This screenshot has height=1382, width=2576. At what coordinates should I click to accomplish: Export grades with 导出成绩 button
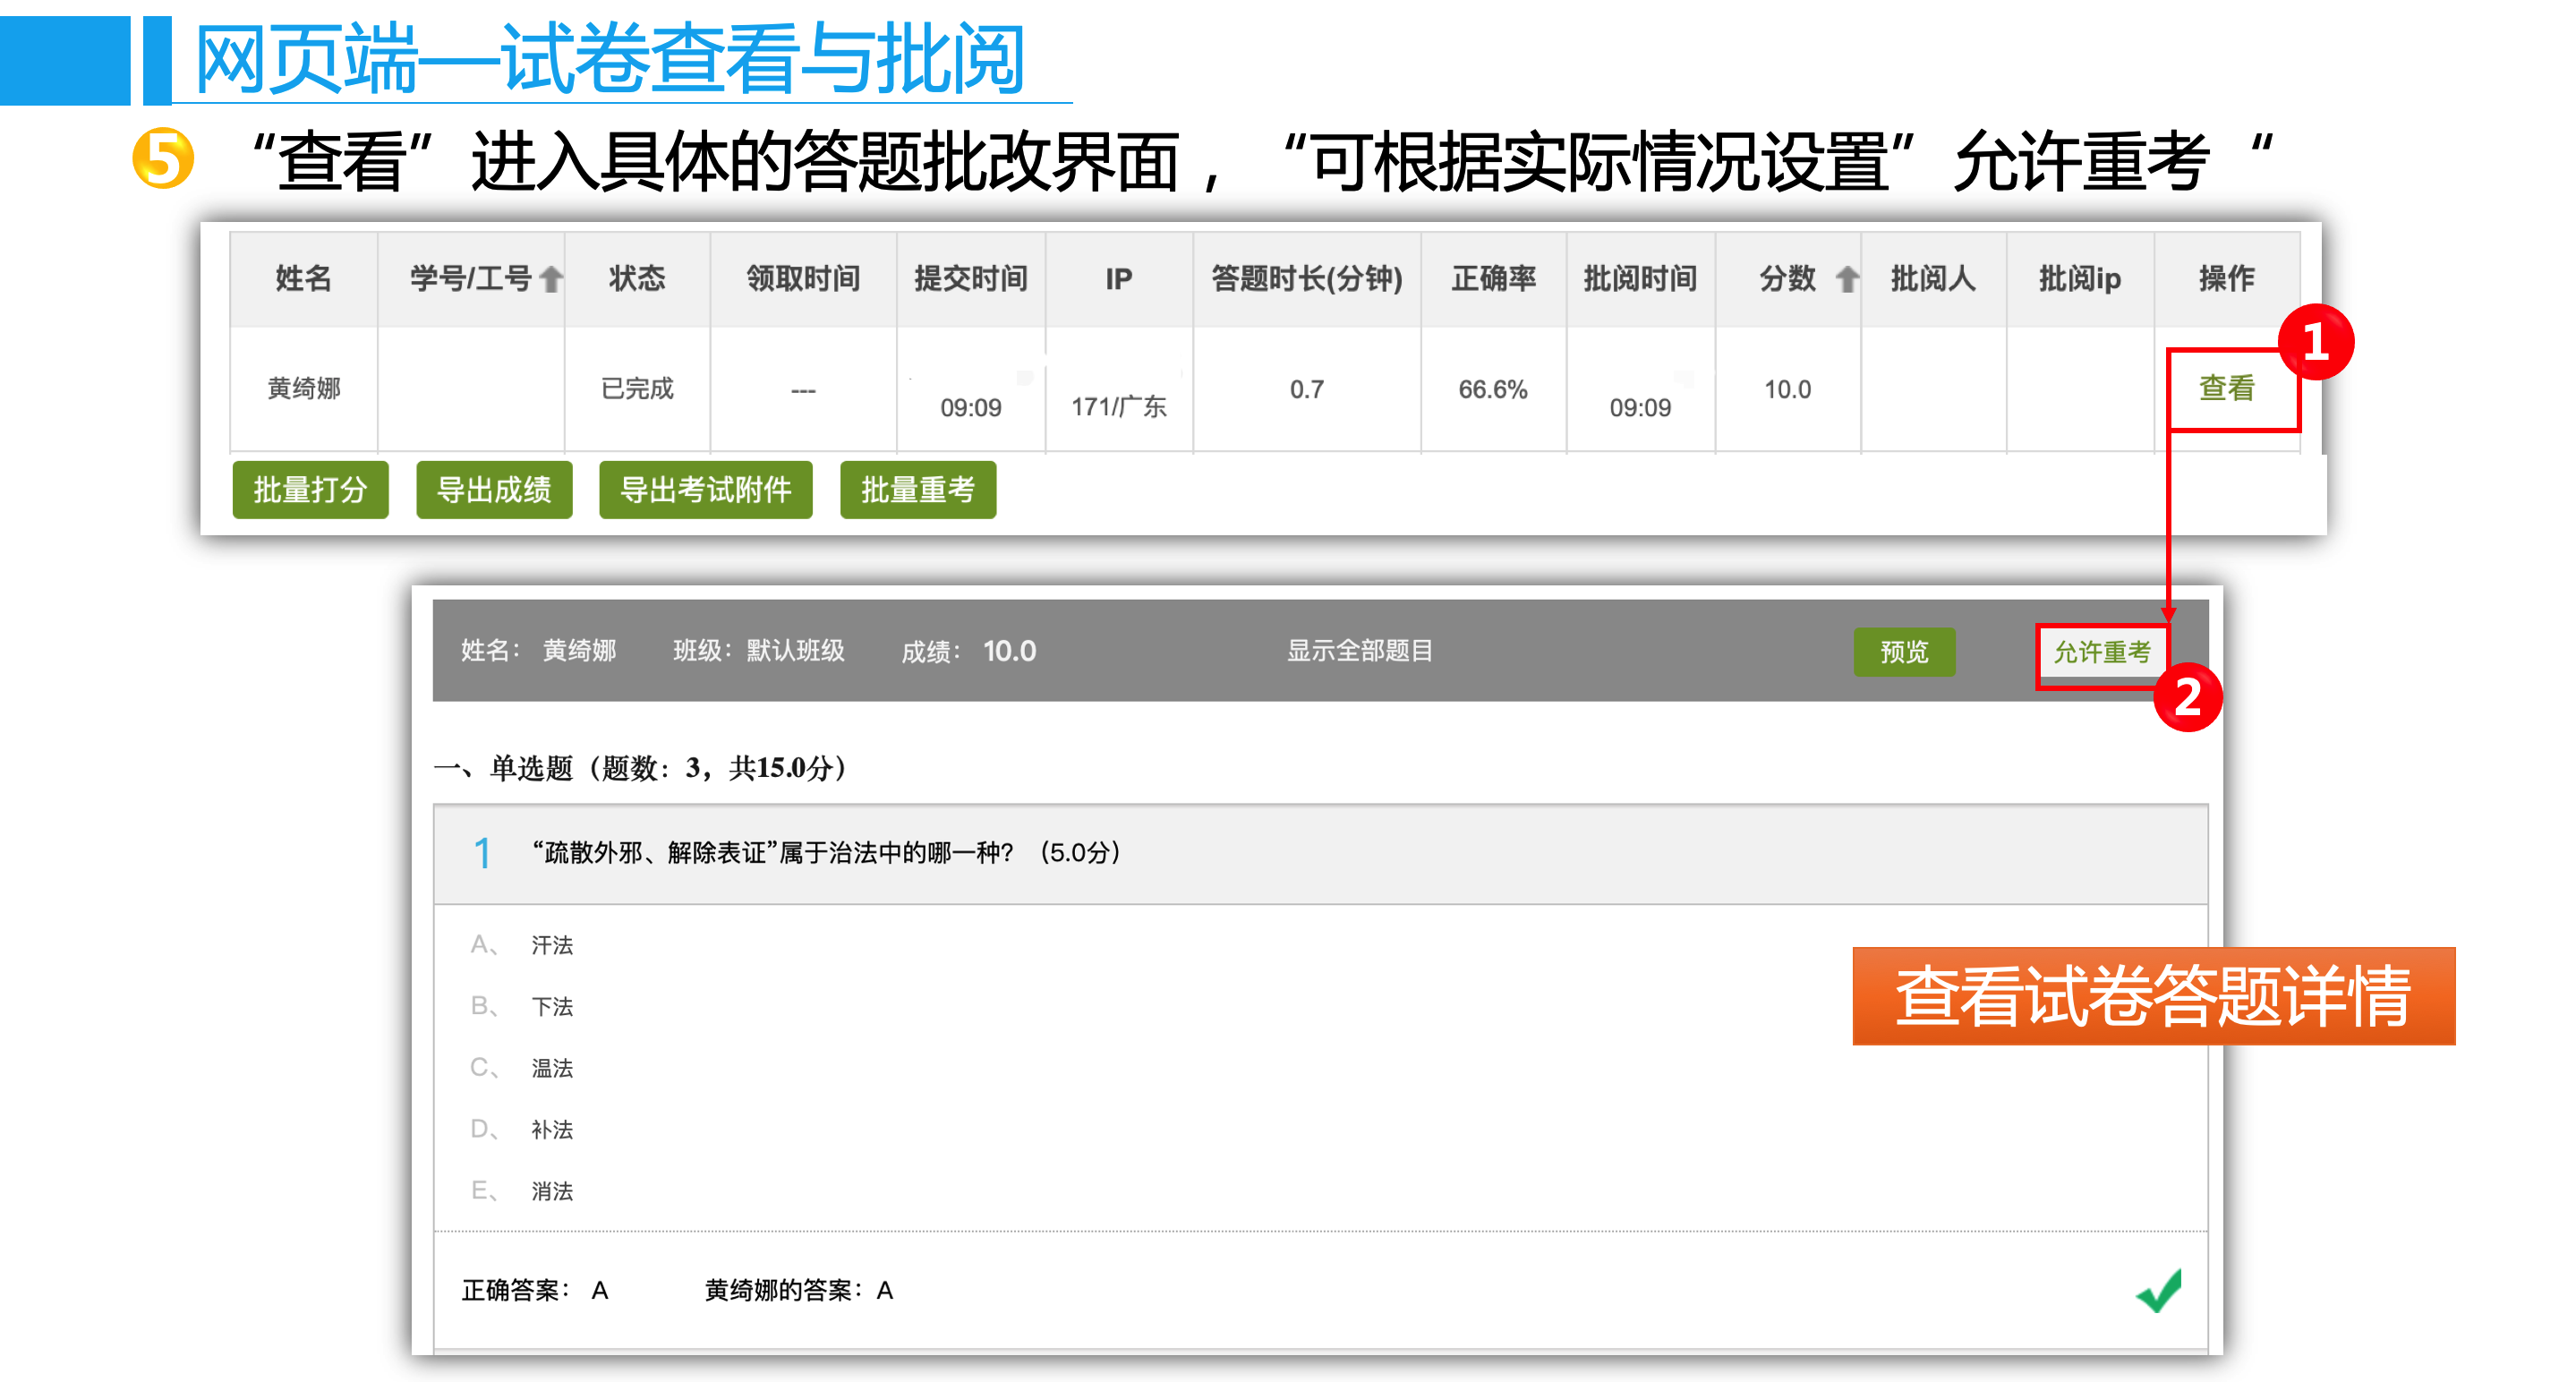494,490
